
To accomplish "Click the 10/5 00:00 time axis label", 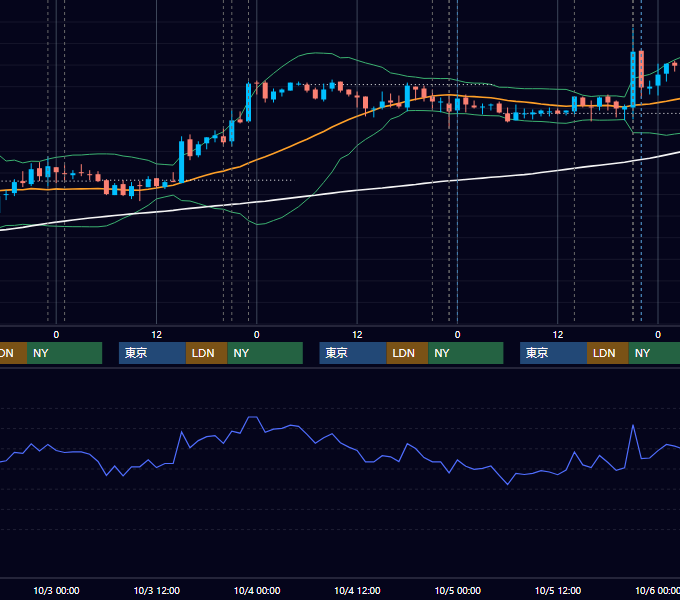I will click(x=458, y=590).
